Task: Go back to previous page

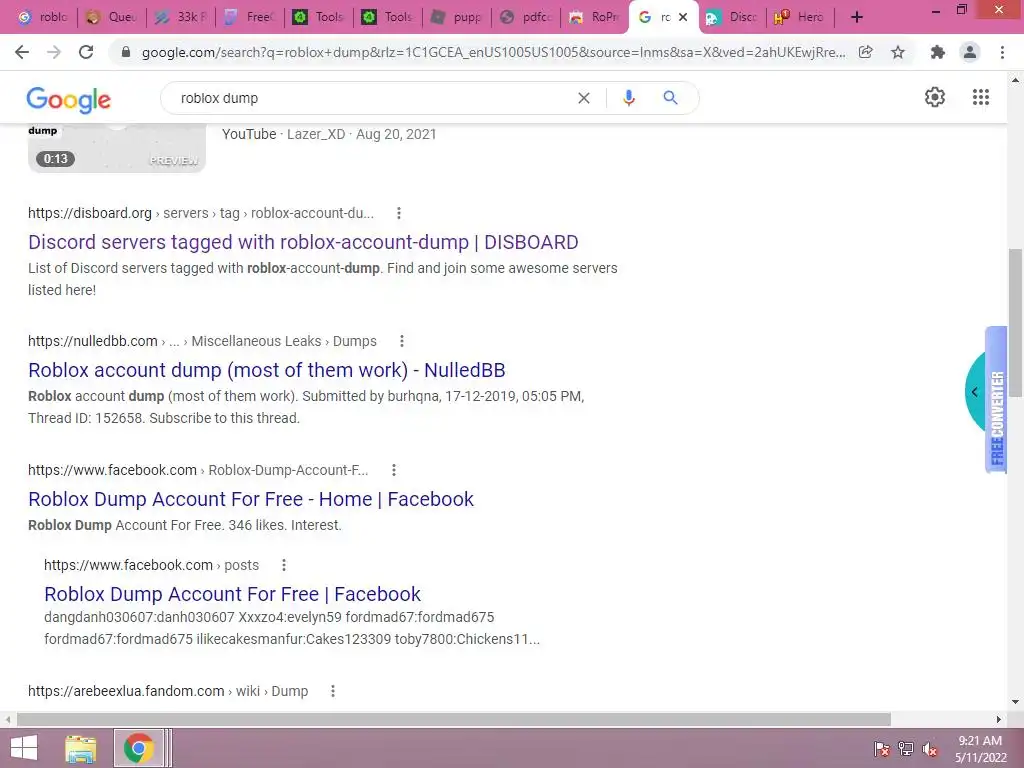Action: pyautogui.click(x=22, y=52)
